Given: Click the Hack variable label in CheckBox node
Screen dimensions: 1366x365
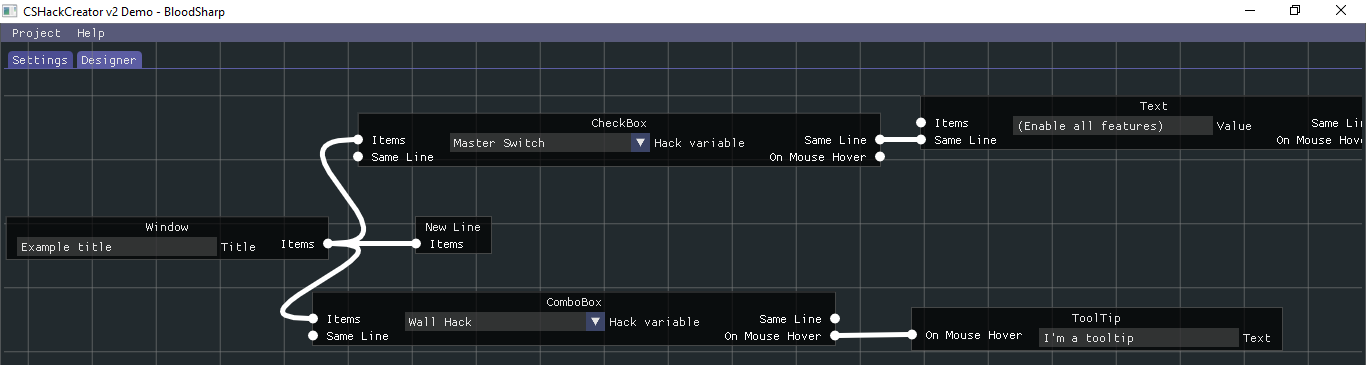Looking at the screenshot, I should pyautogui.click(x=699, y=143).
